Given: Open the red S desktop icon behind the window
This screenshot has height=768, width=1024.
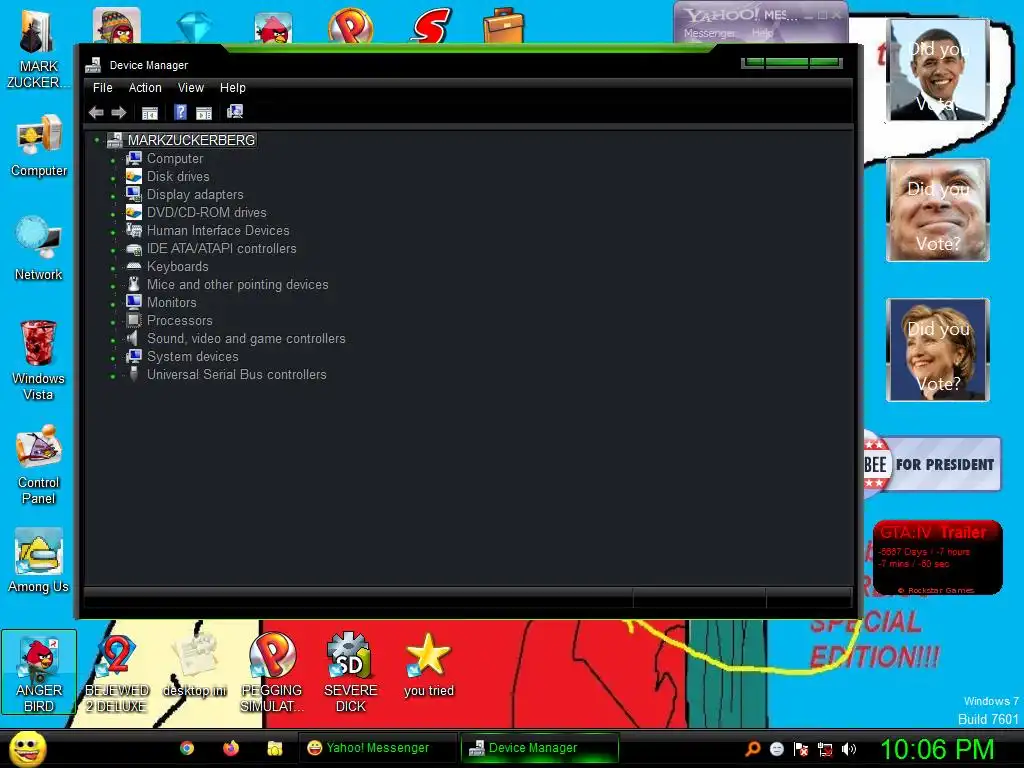Looking at the screenshot, I should tap(430, 25).
